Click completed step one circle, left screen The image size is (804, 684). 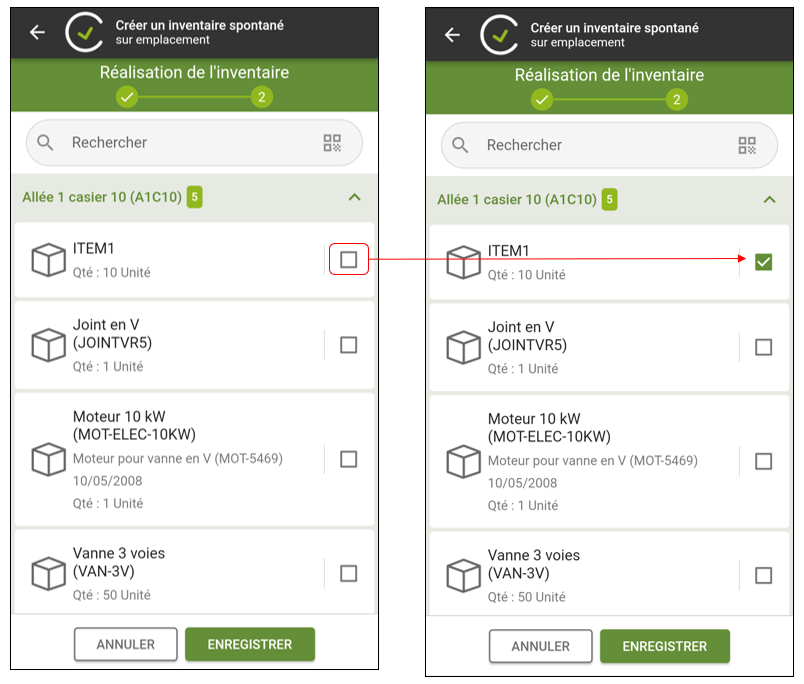[127, 97]
